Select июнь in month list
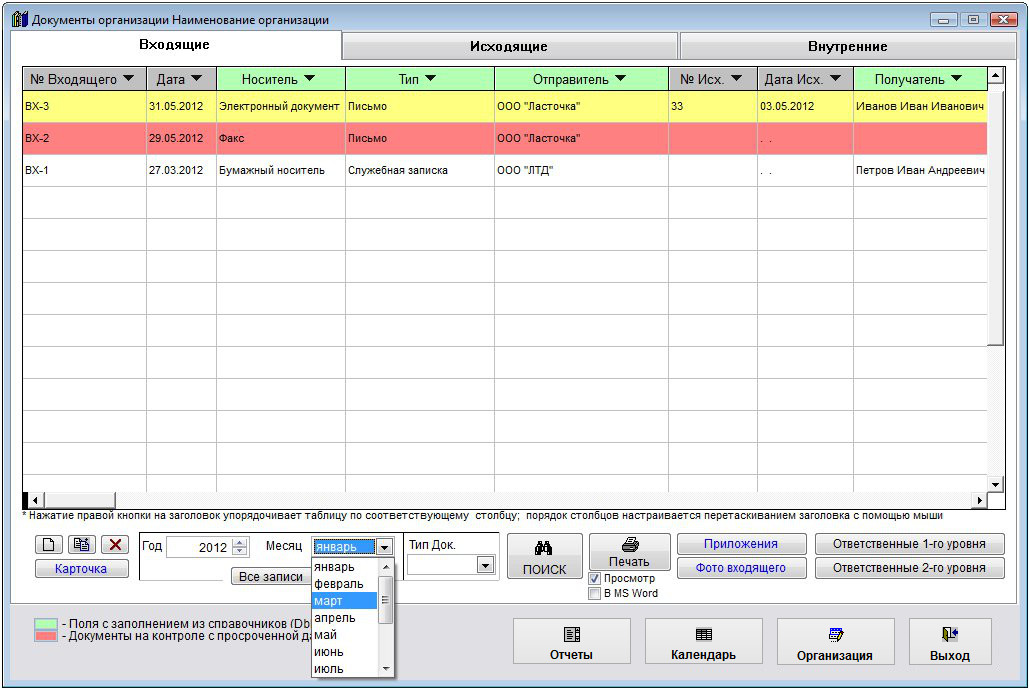The width and height of the screenshot is (1029, 690). click(x=345, y=652)
